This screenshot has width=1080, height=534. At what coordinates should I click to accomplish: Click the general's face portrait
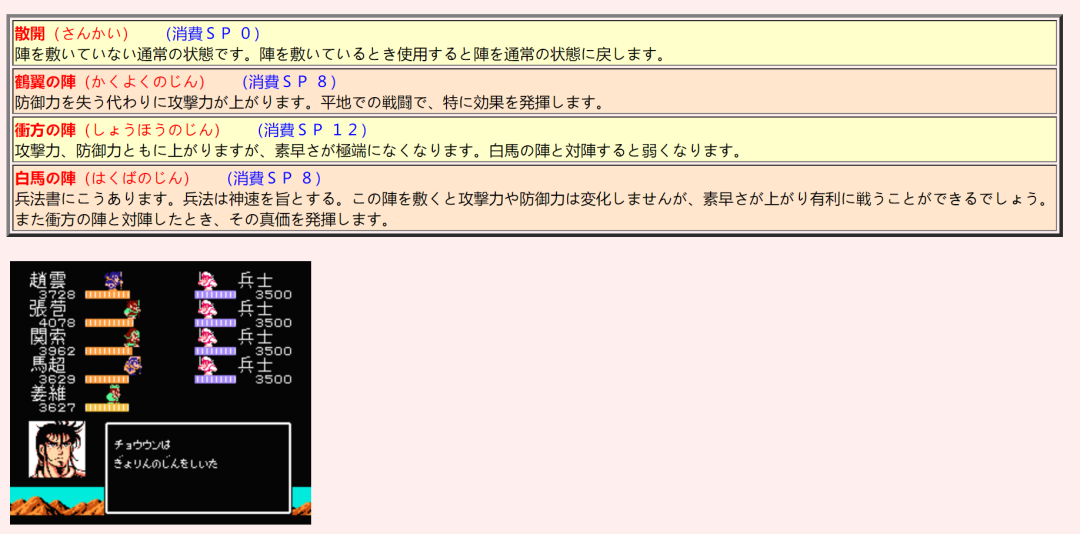point(56,449)
